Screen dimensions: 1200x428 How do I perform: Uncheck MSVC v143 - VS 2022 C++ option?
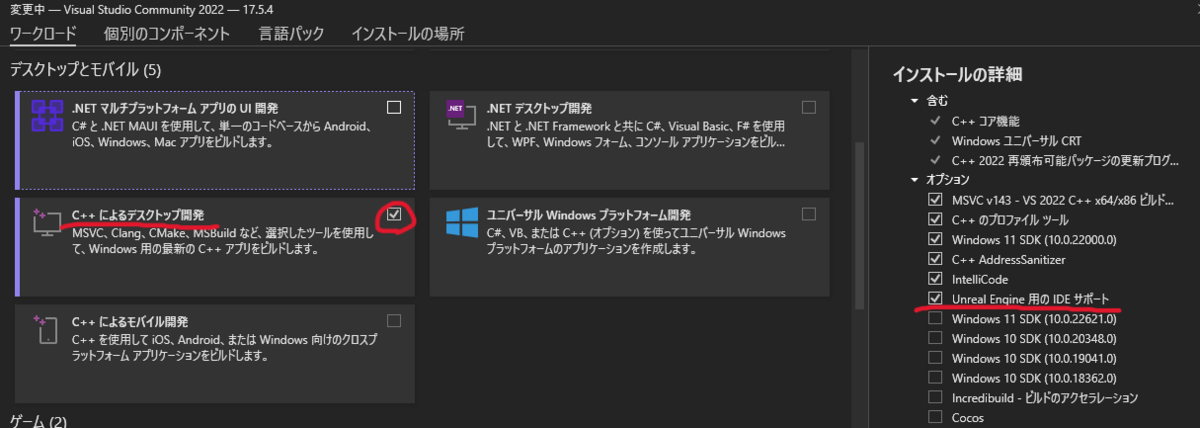(935, 199)
